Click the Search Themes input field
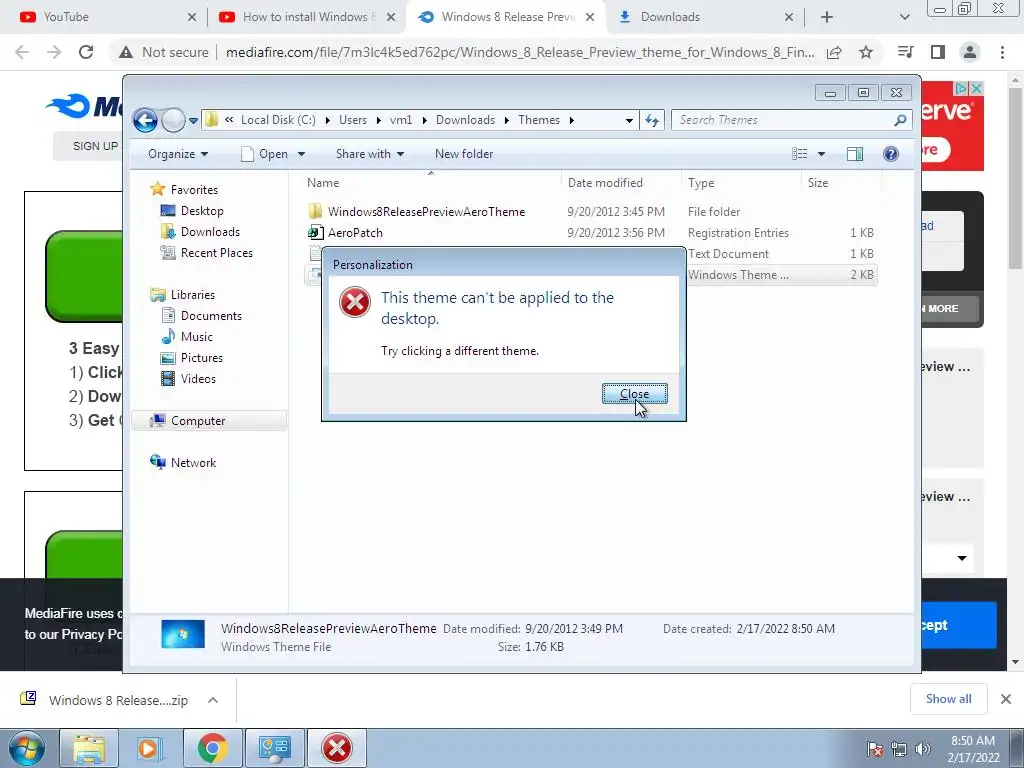This screenshot has height=768, width=1024. click(x=784, y=120)
